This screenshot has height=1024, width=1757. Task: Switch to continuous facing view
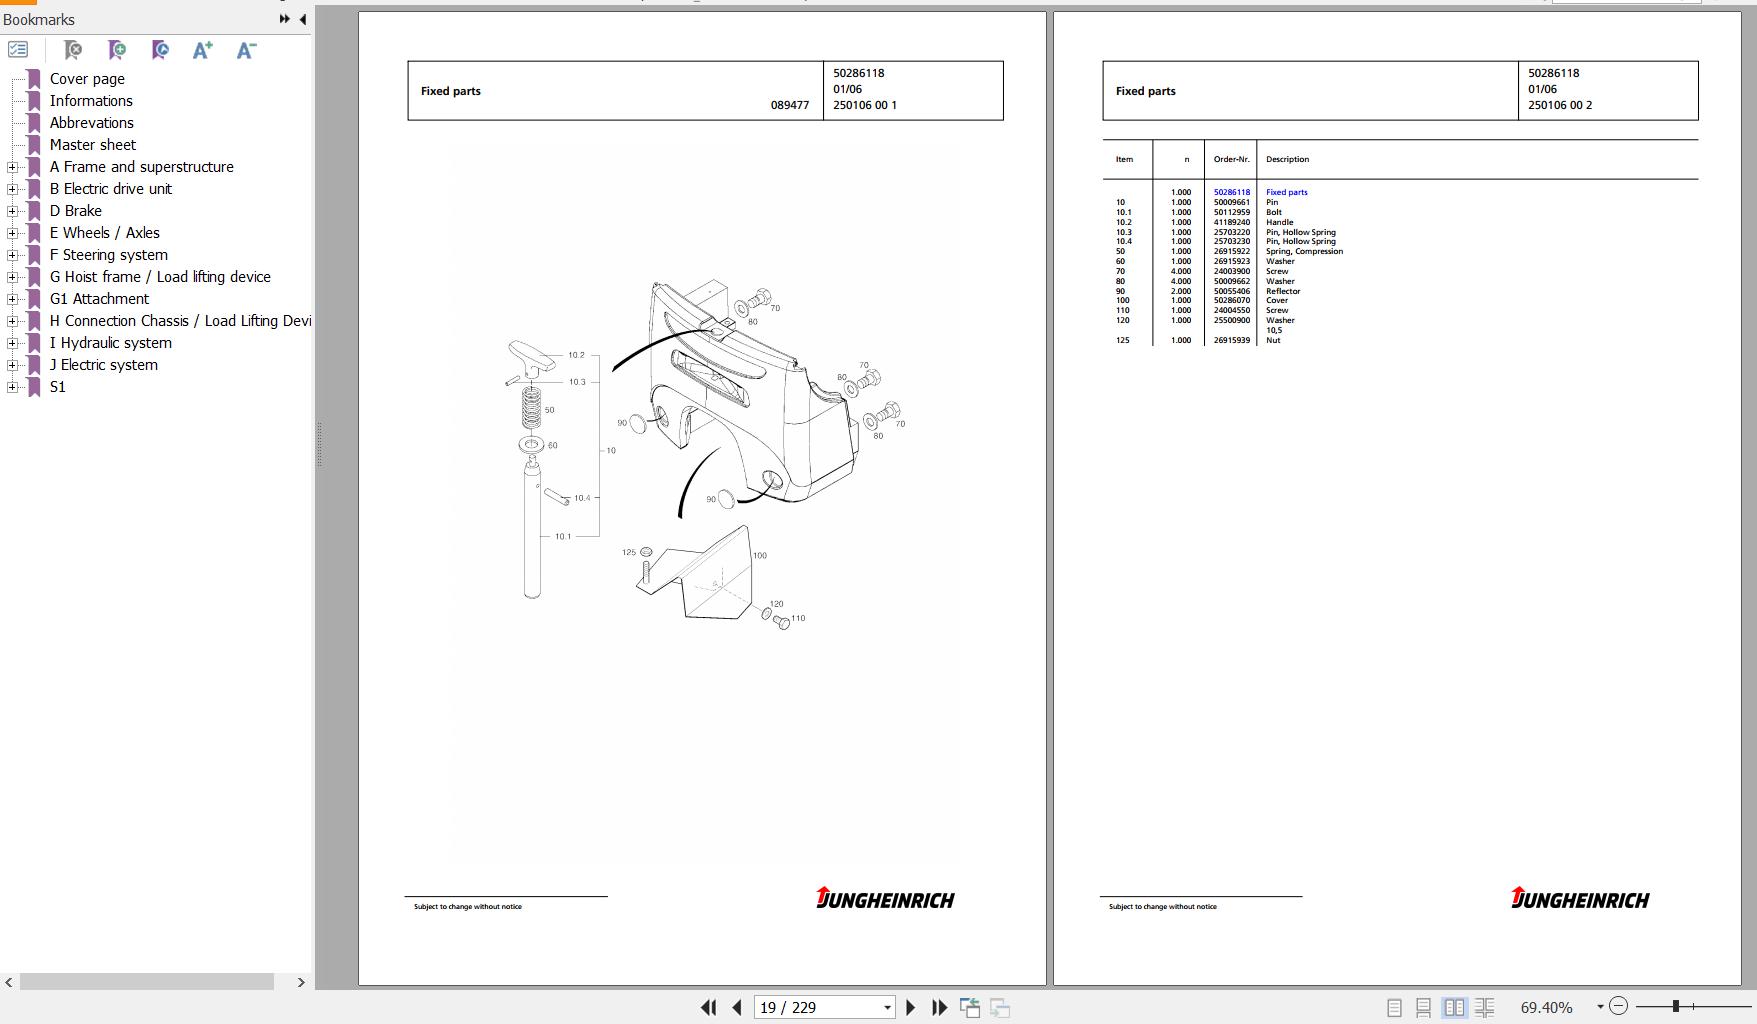(1485, 1008)
